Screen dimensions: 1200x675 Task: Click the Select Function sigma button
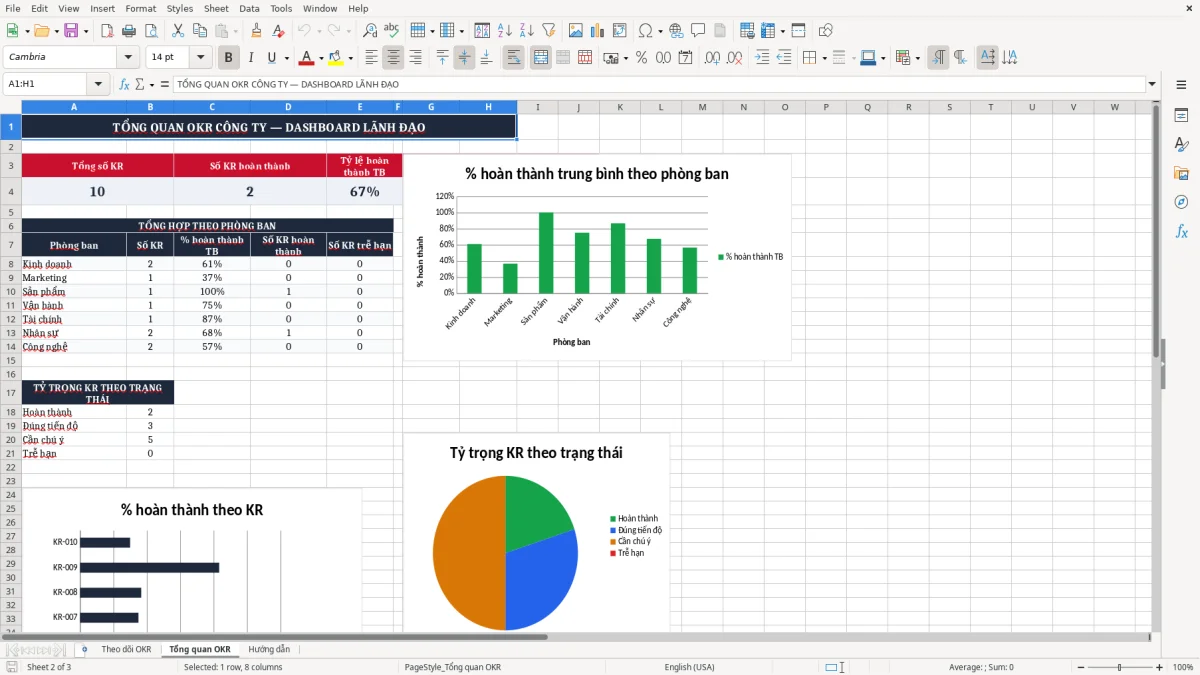coord(139,84)
